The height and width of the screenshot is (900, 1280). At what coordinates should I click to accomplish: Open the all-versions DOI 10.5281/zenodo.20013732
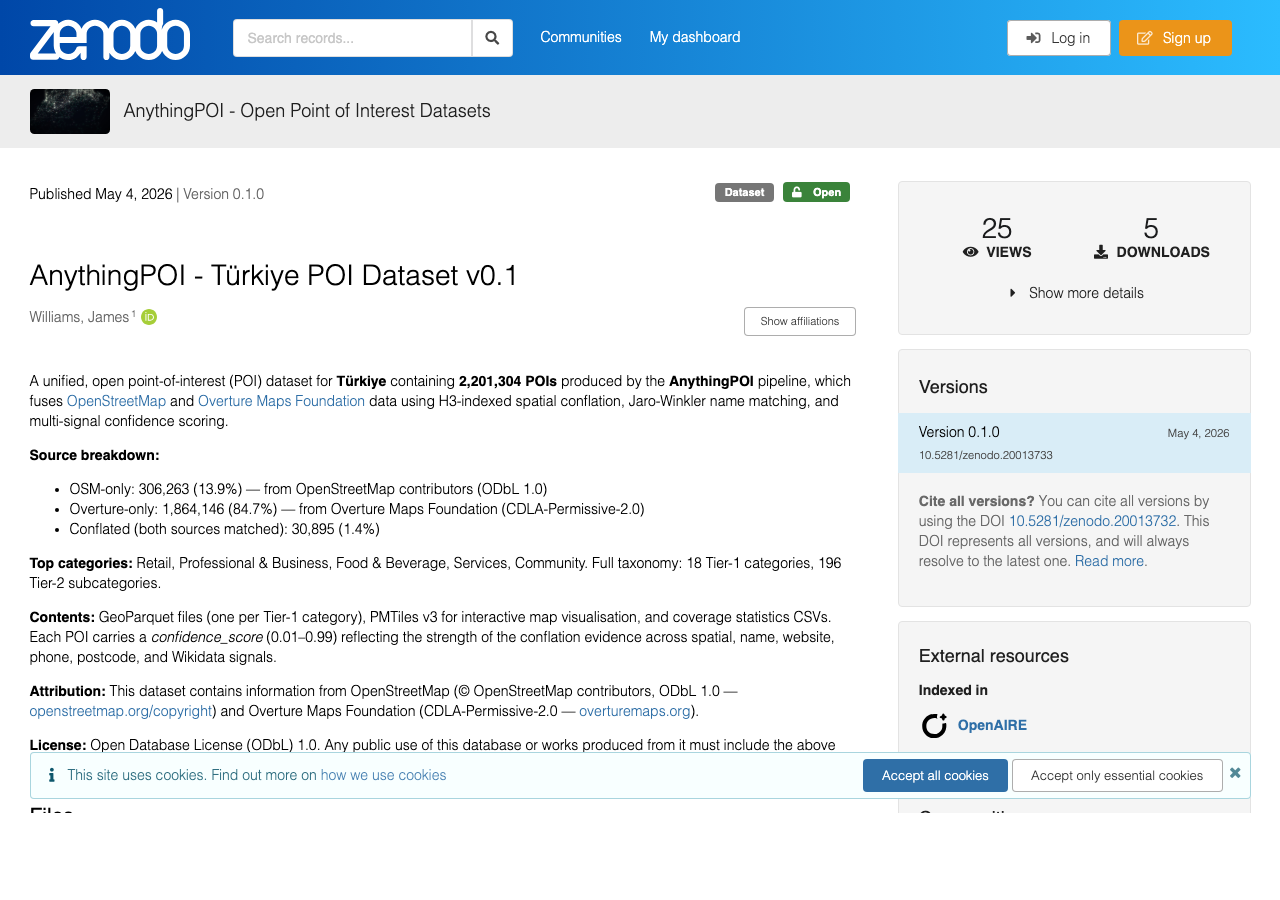[x=1092, y=521]
